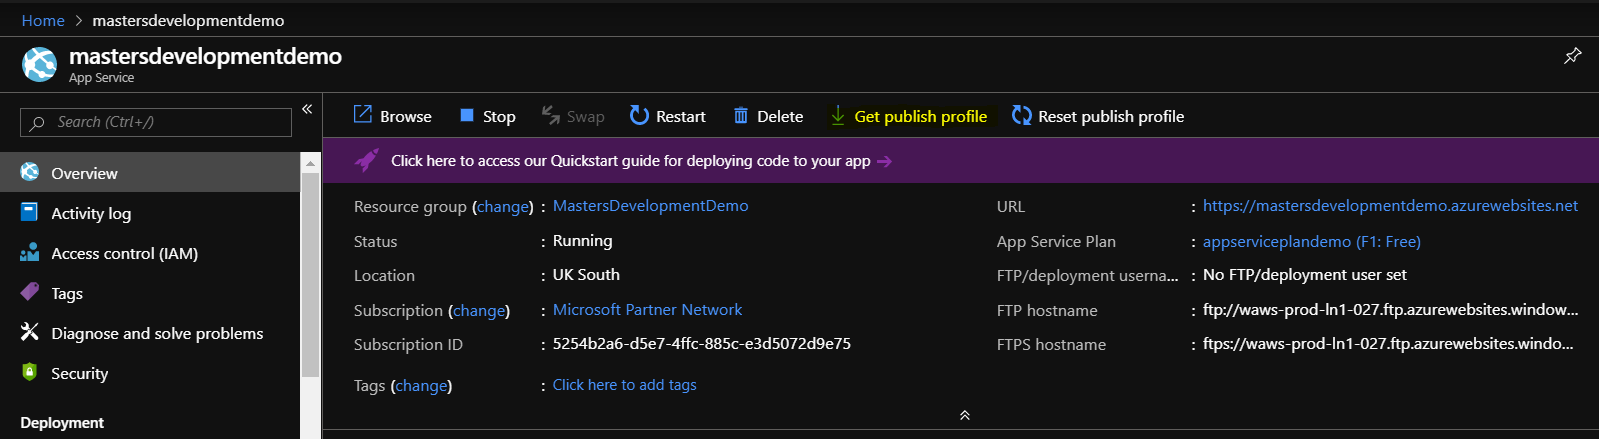
Task: Open the MastersDevelopmentDemo resource group link
Action: pos(650,206)
